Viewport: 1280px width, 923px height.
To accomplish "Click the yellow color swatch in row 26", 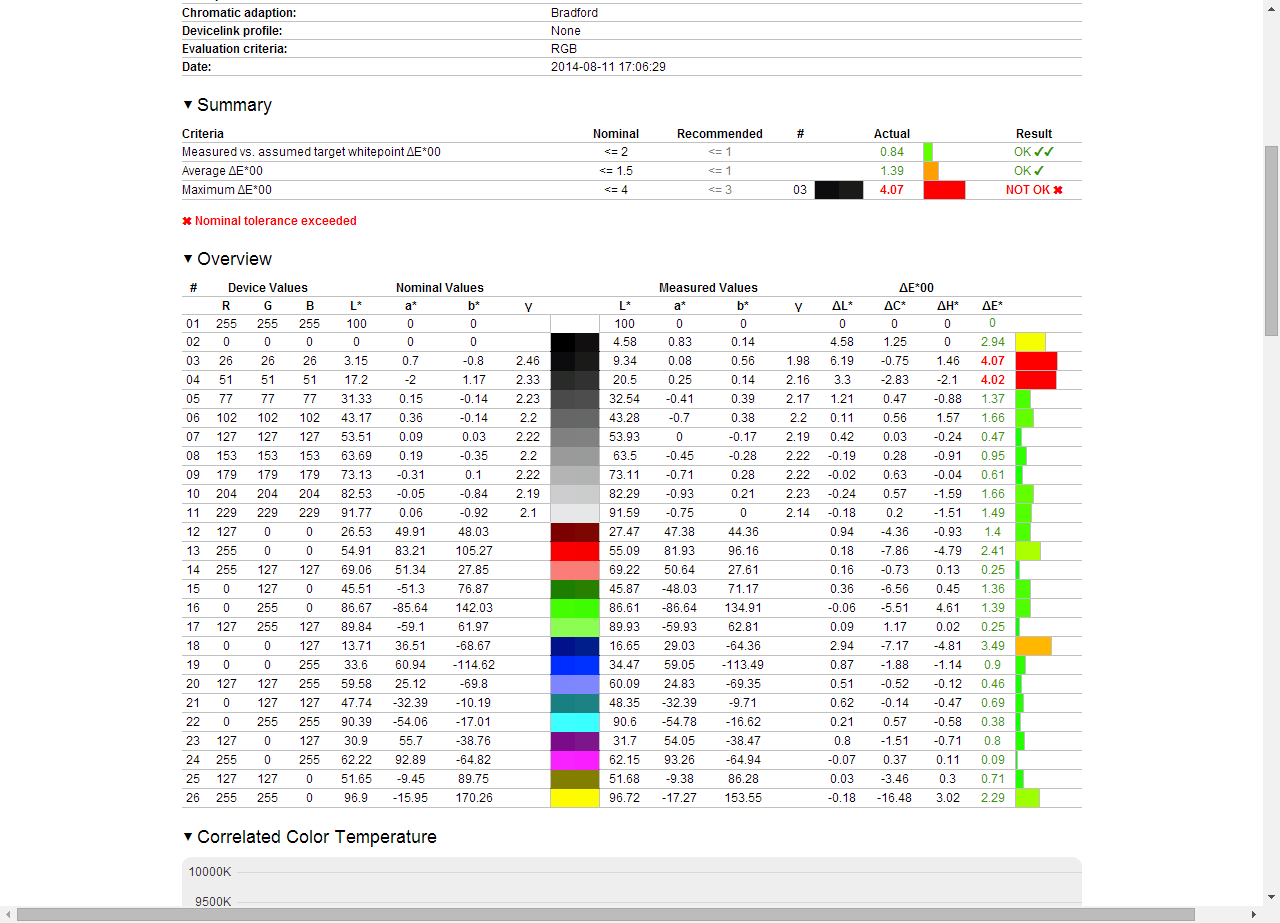I will 575,798.
